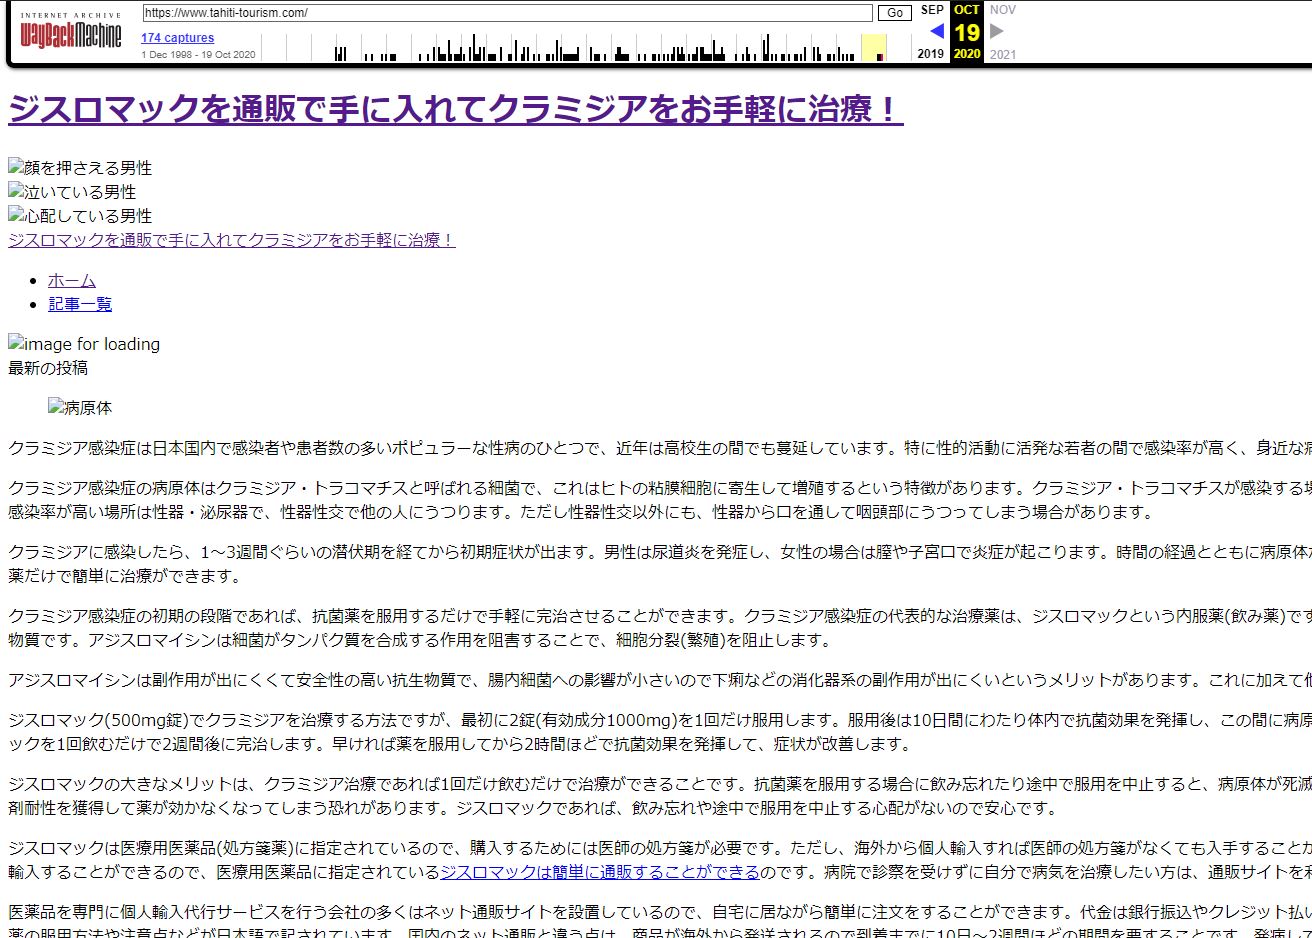The height and width of the screenshot is (938, 1312).
Task: Select SEP month in the capture navigator
Action: point(932,10)
